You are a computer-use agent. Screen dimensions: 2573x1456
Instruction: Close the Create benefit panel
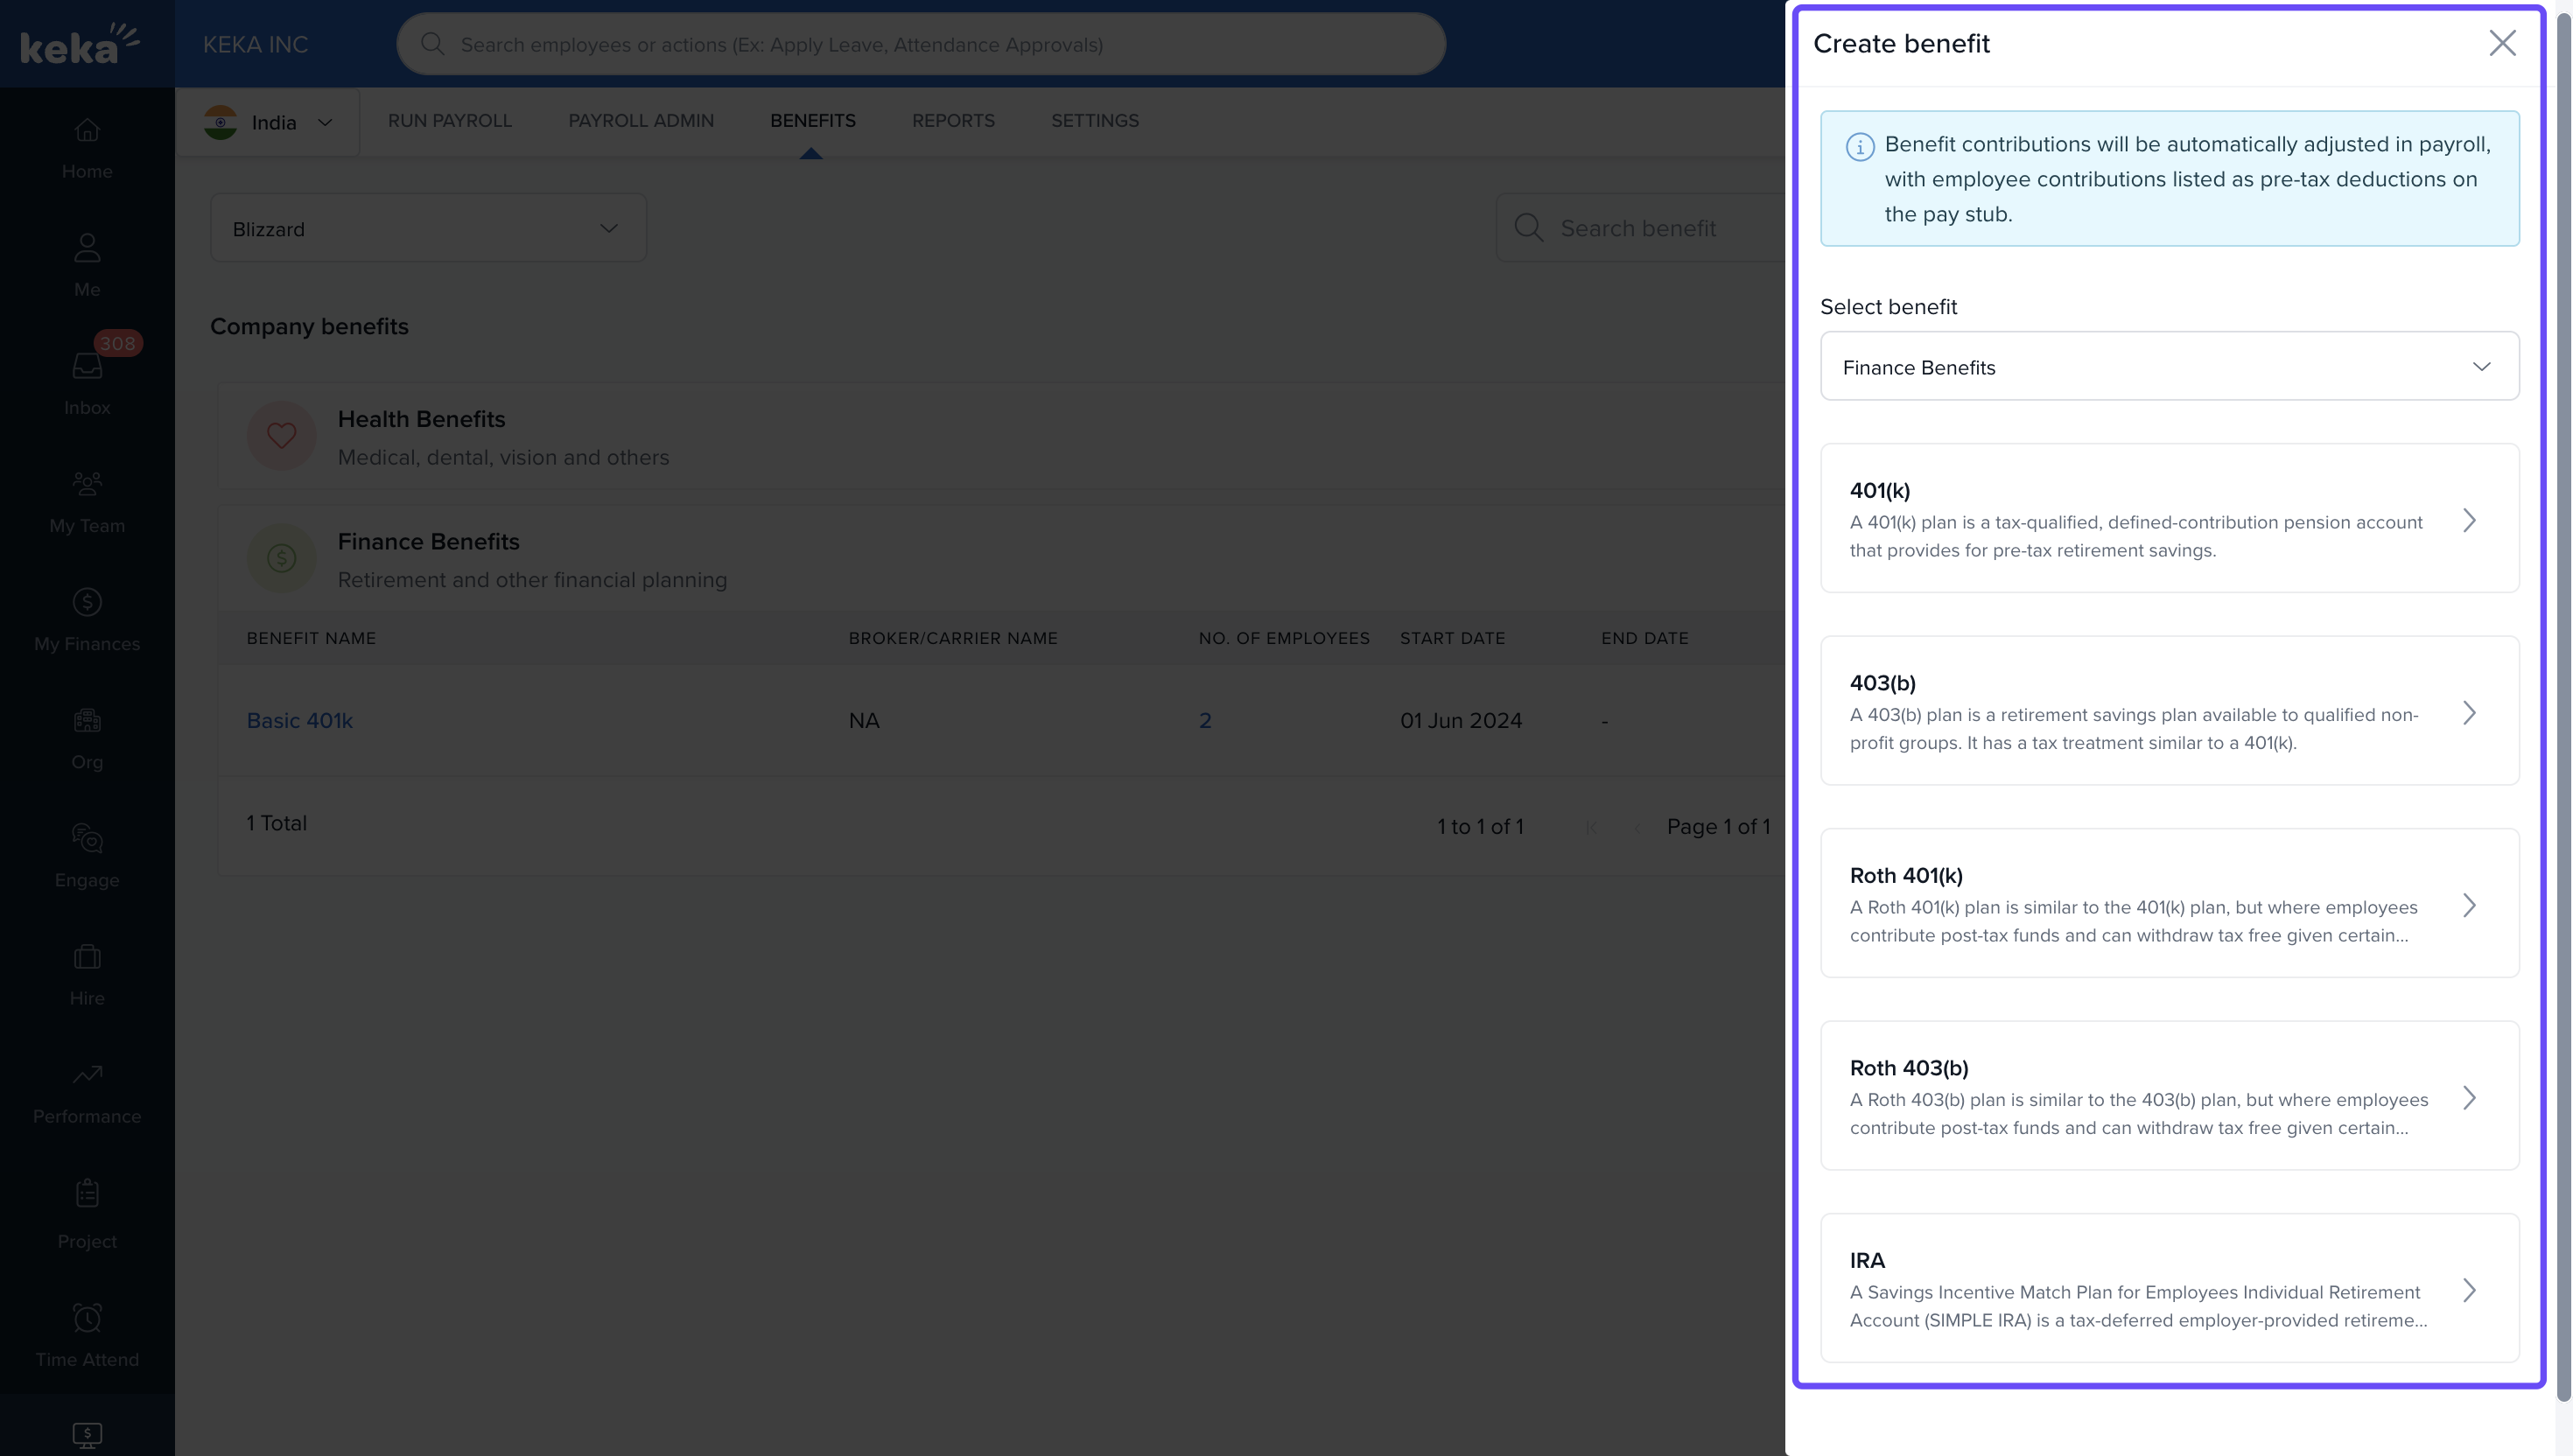[x=2501, y=43]
